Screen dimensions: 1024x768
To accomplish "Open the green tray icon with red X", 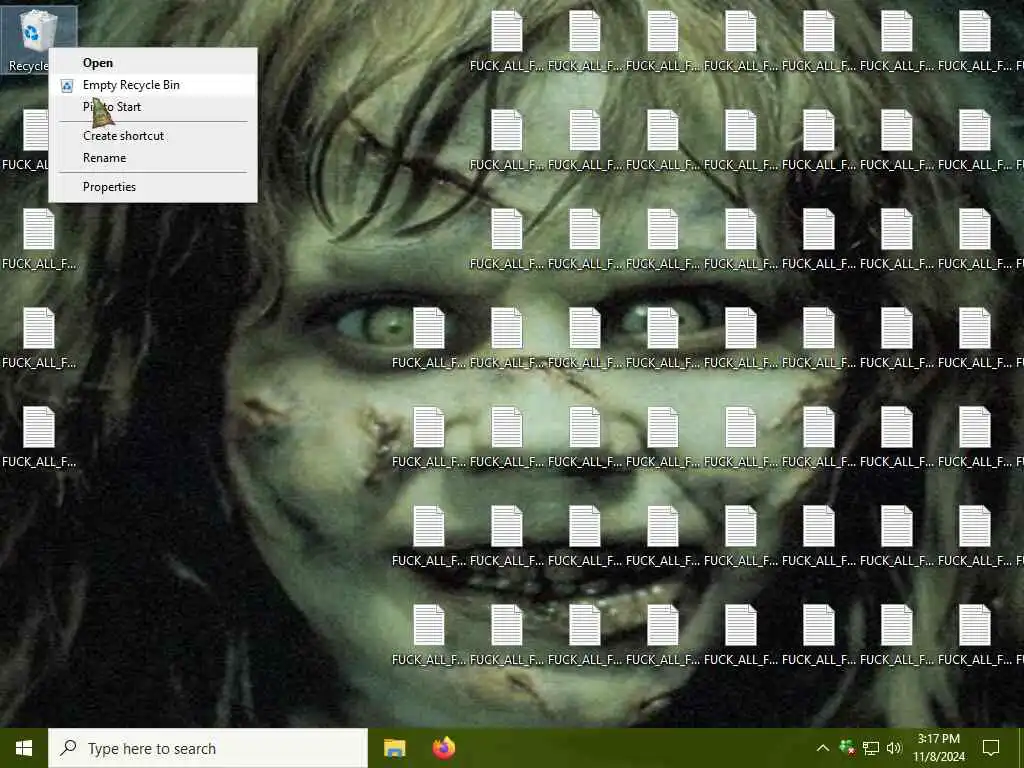I will coord(847,748).
